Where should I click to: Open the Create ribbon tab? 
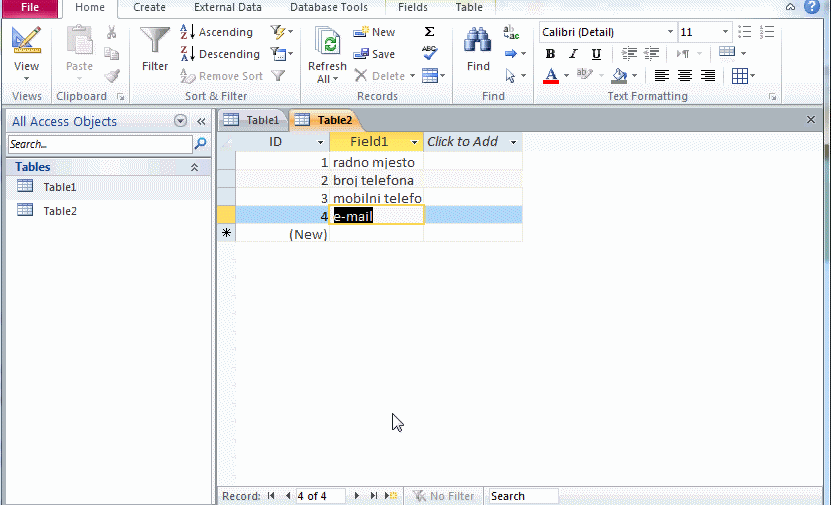149,7
